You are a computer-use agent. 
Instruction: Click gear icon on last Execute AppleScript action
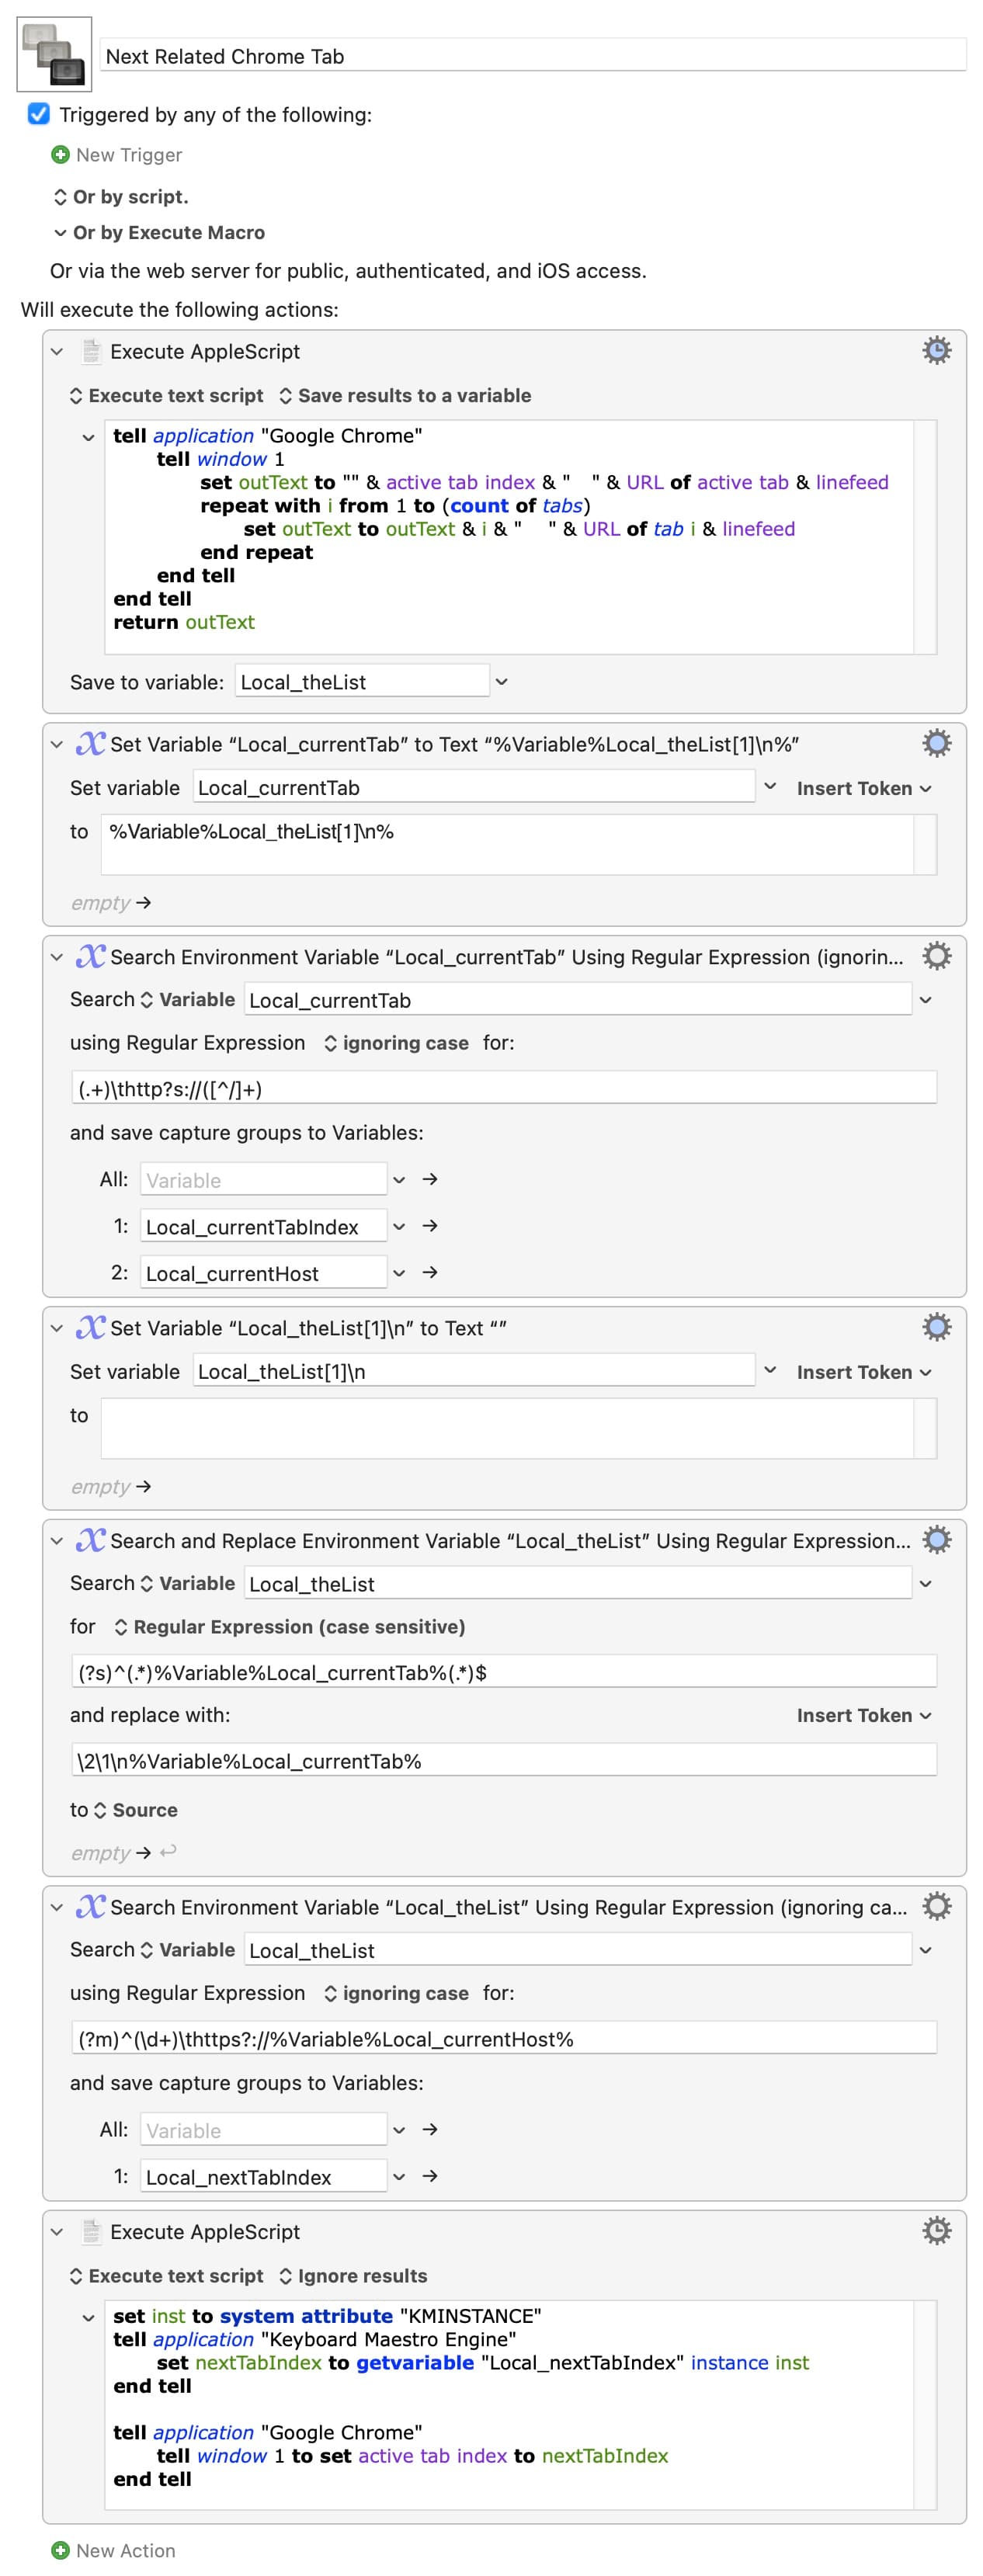(x=935, y=2230)
